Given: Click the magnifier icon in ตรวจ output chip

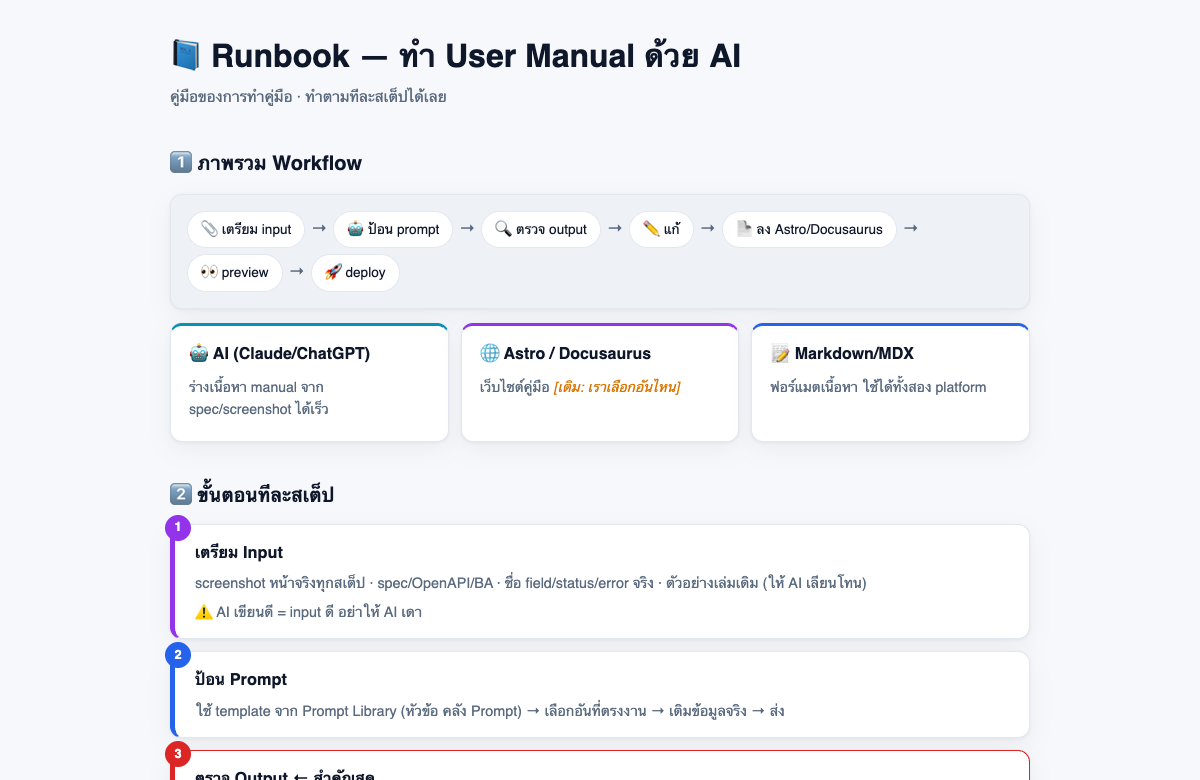Looking at the screenshot, I should [x=503, y=229].
